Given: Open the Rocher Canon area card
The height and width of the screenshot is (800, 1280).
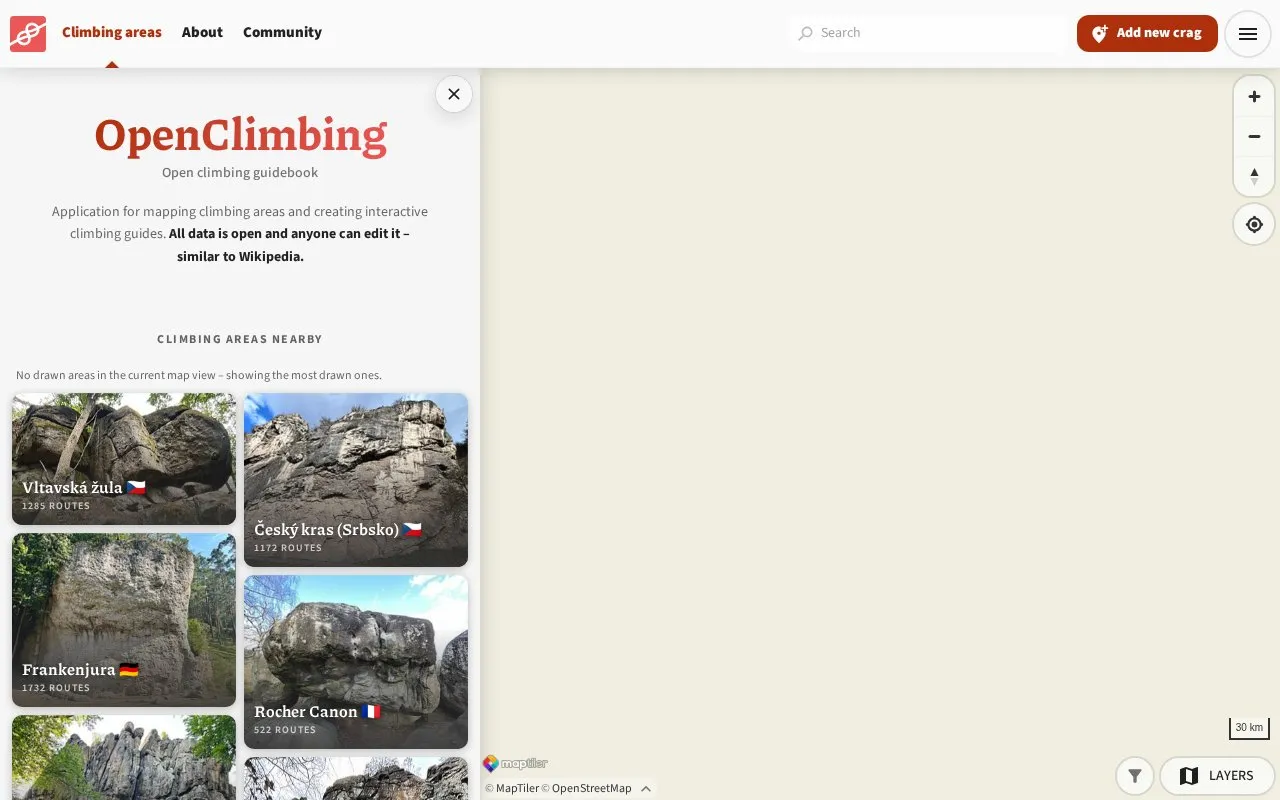Looking at the screenshot, I should [356, 662].
